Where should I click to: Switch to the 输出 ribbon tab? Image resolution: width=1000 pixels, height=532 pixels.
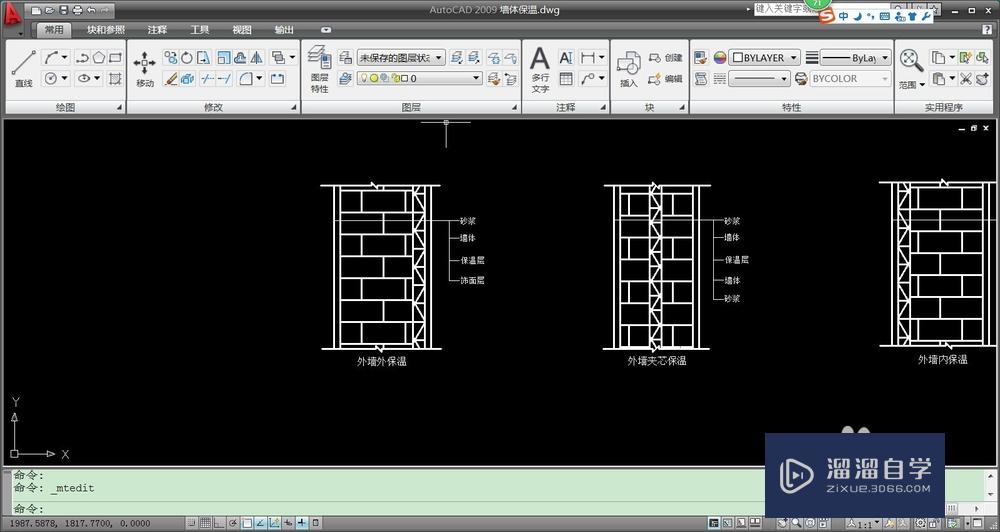[284, 29]
